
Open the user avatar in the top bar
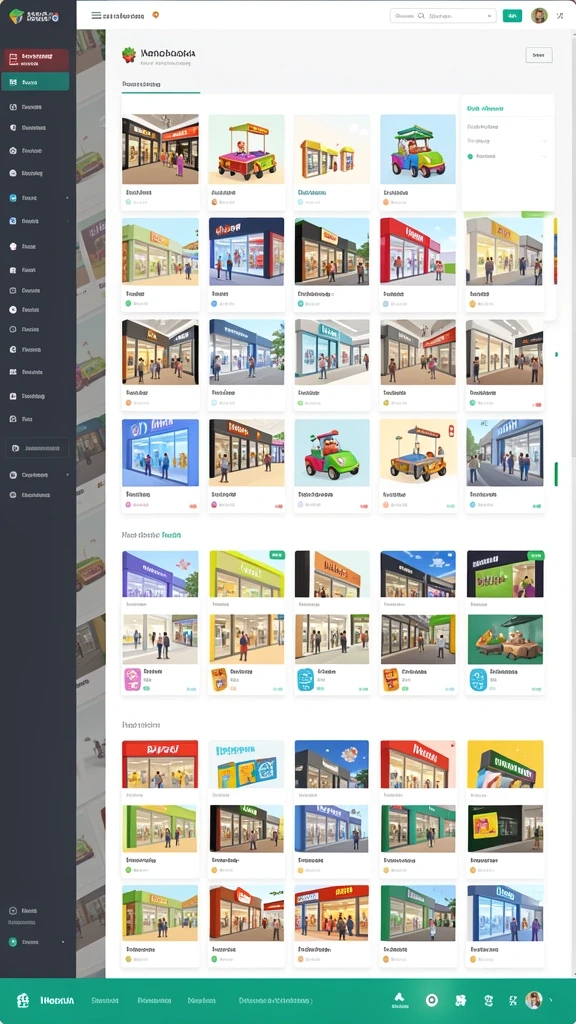point(539,16)
